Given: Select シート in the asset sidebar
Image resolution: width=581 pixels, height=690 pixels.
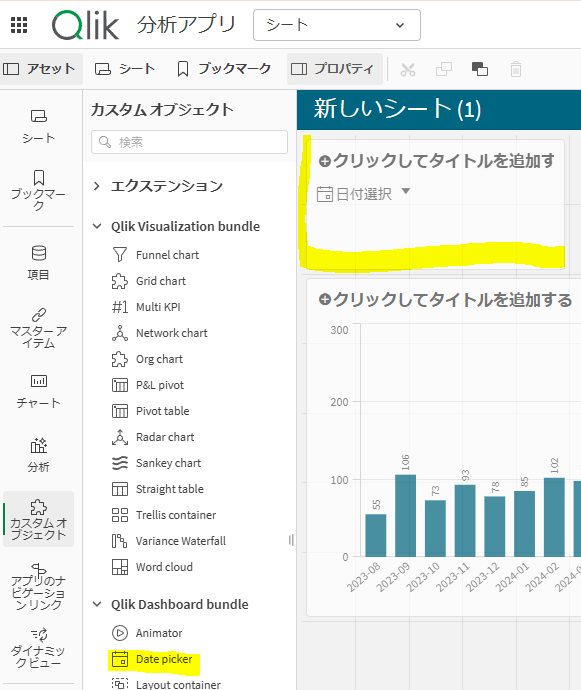Looking at the screenshot, I should click(38, 126).
